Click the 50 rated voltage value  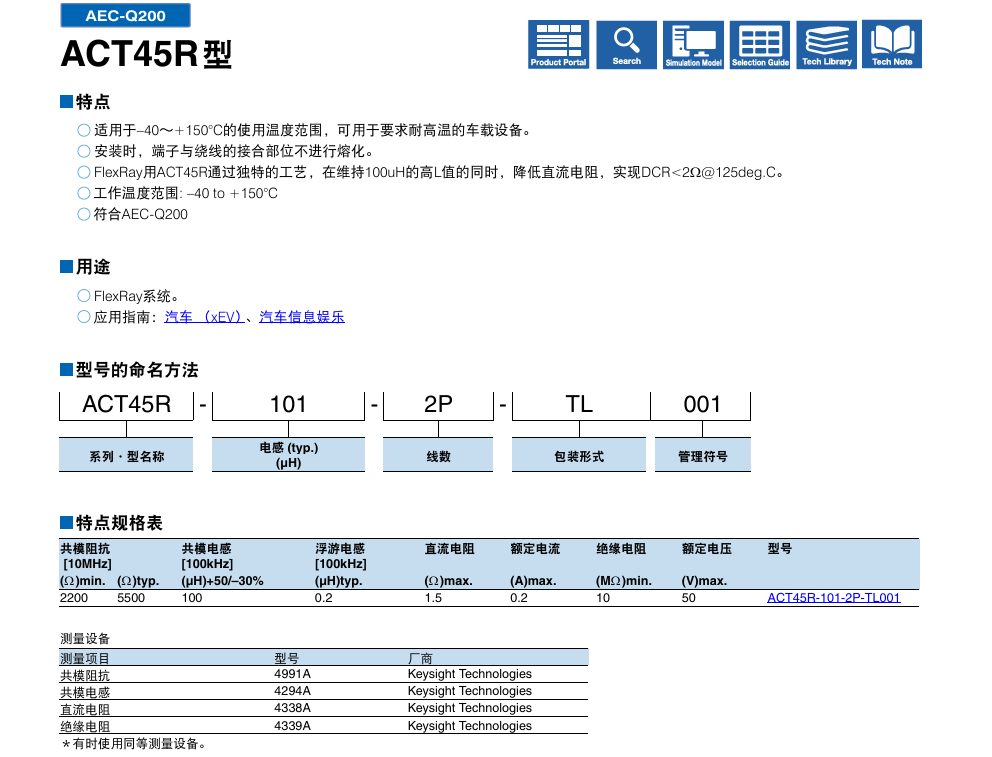(688, 598)
